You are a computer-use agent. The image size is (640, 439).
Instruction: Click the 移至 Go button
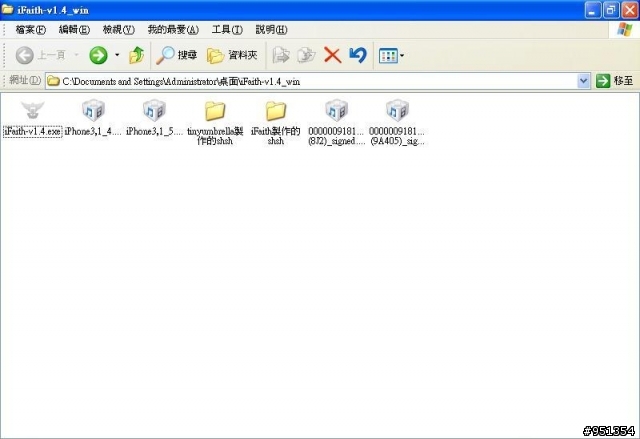coord(614,81)
